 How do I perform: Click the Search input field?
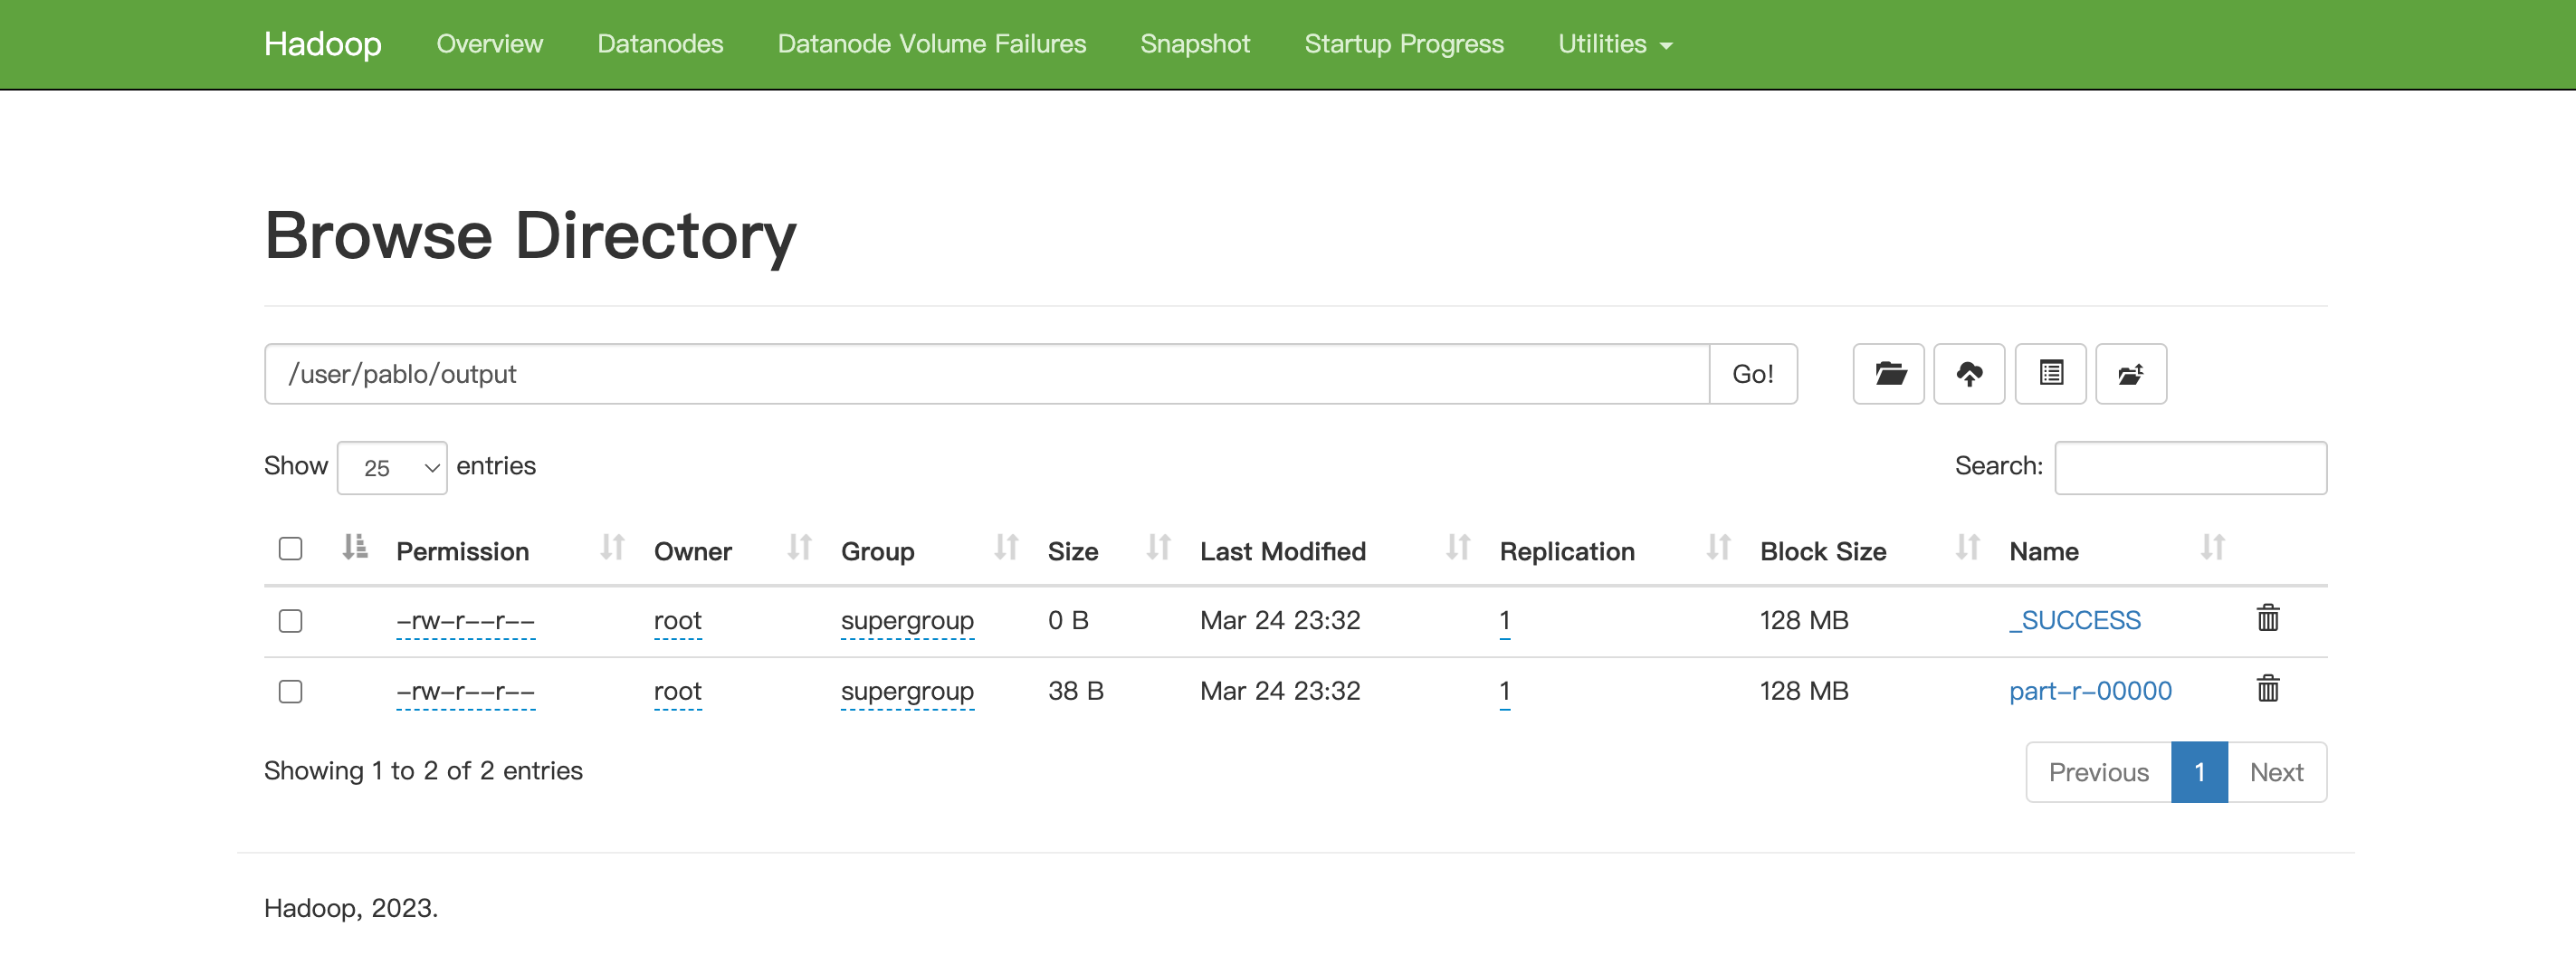coord(2190,468)
